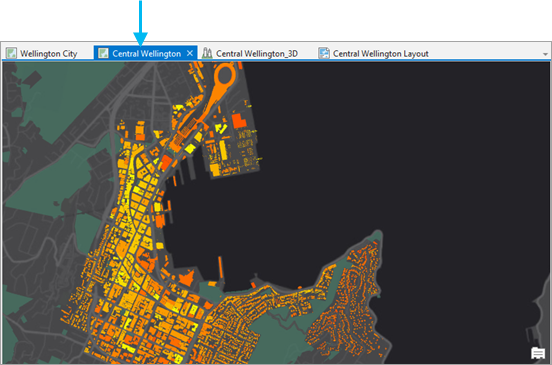Expand the view tabs dropdown arrow

pos(545,54)
